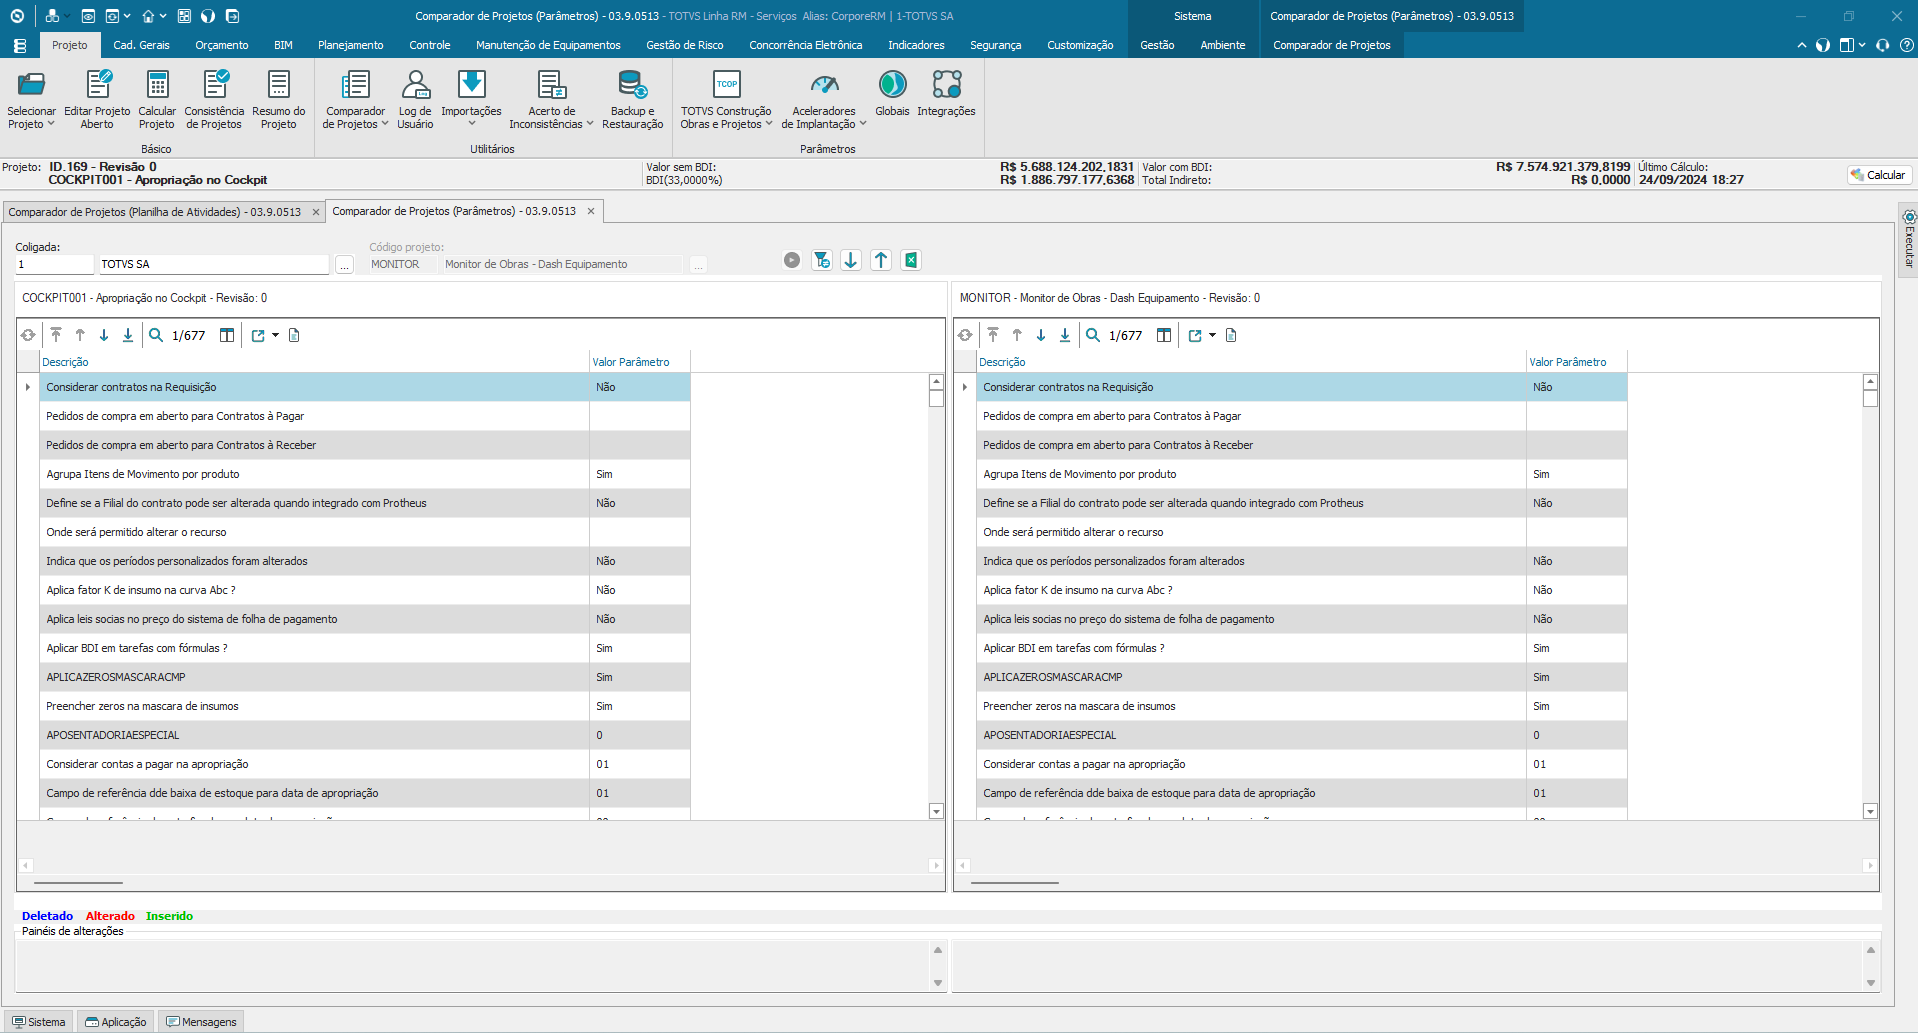Click the blue down arrow beside the filter icon
This screenshot has width=1918, height=1033.
click(x=851, y=260)
